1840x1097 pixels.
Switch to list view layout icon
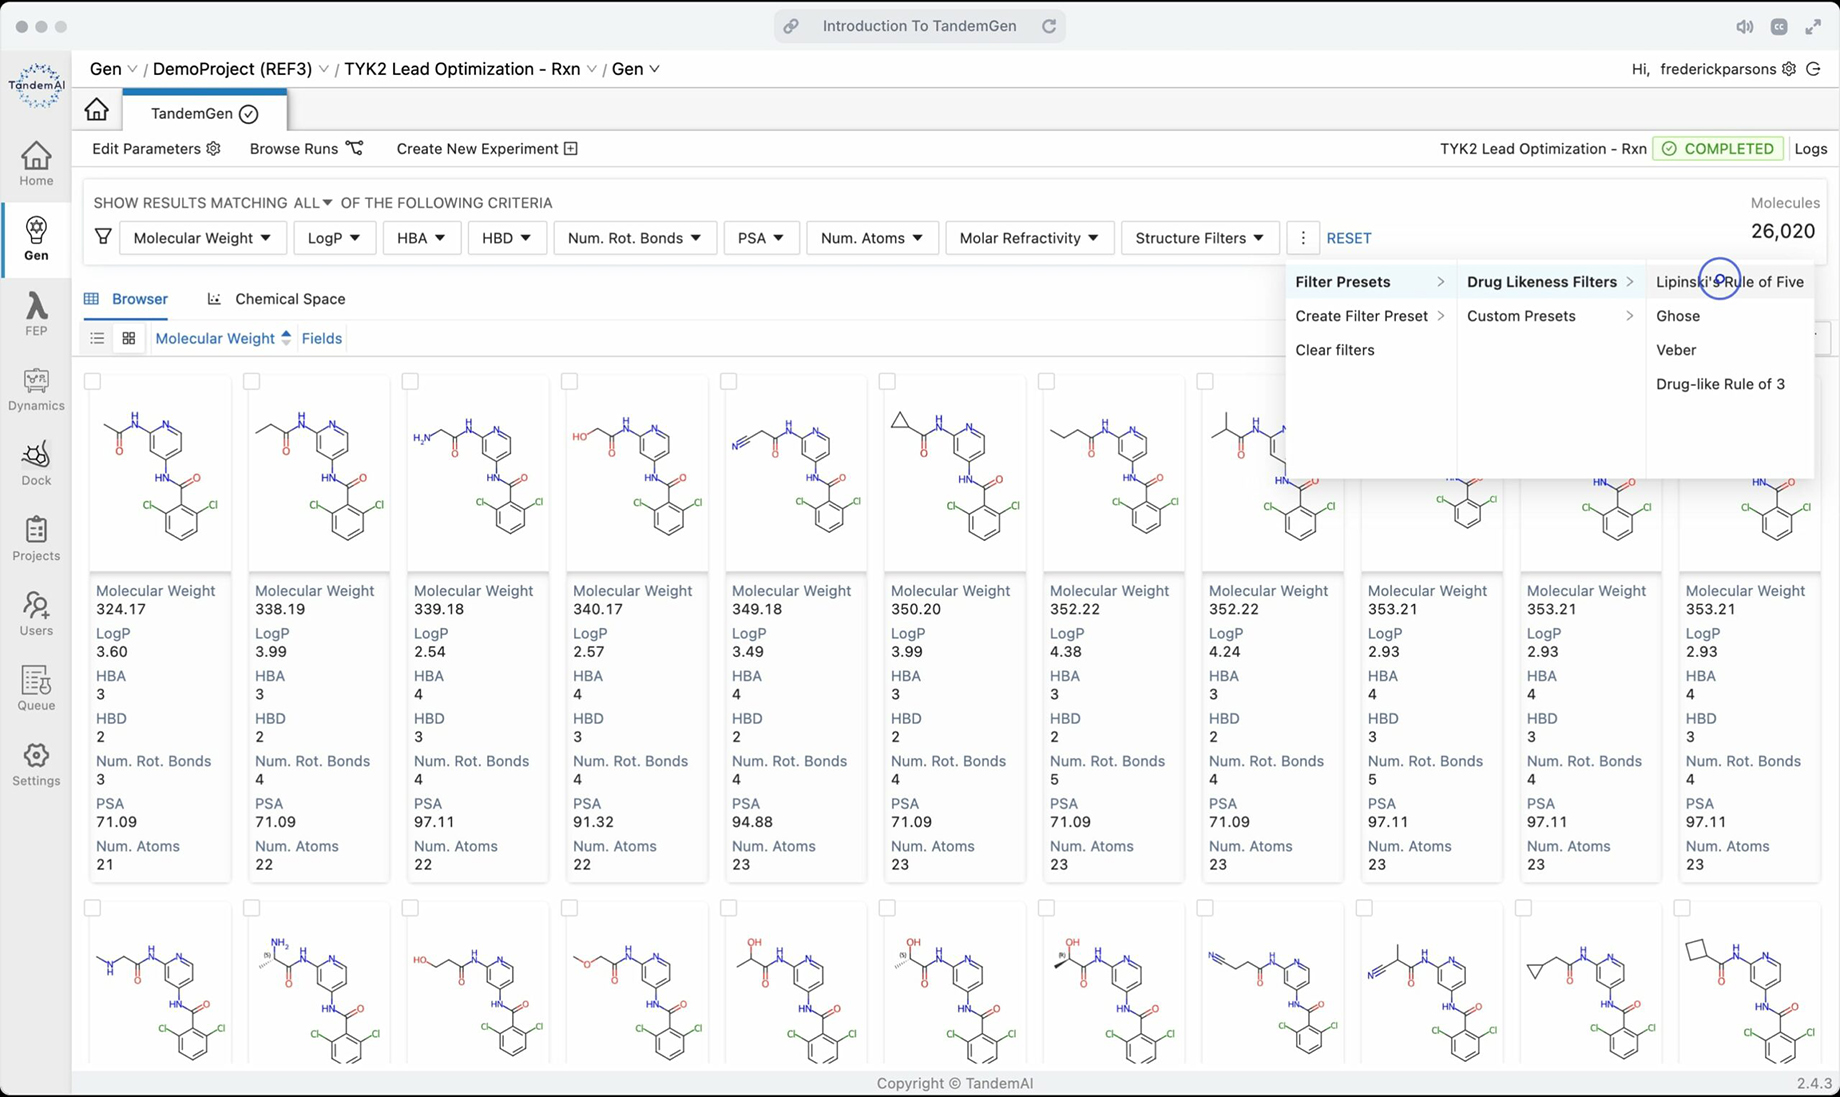[x=97, y=339]
